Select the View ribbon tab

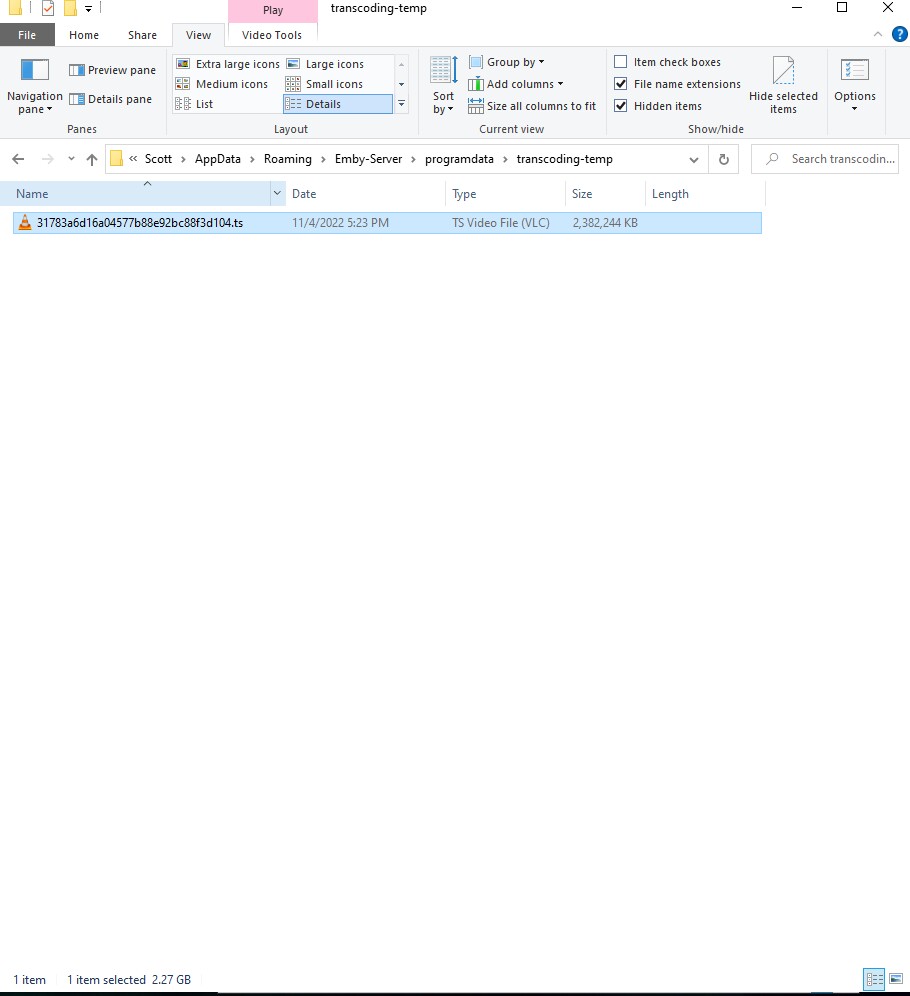[x=198, y=35]
